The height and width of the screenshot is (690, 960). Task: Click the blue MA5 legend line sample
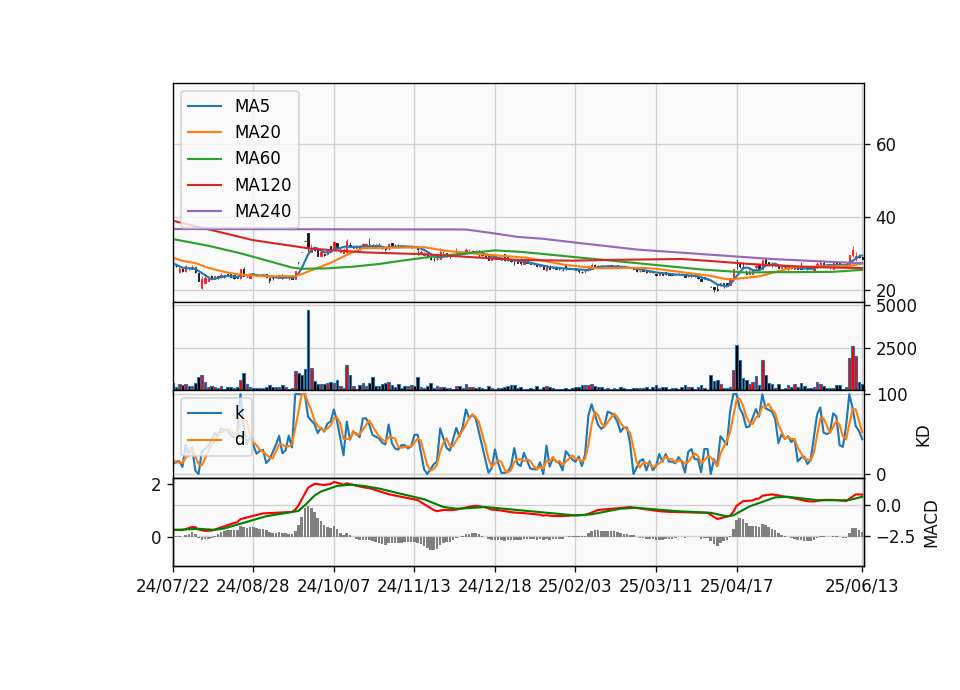(204, 106)
